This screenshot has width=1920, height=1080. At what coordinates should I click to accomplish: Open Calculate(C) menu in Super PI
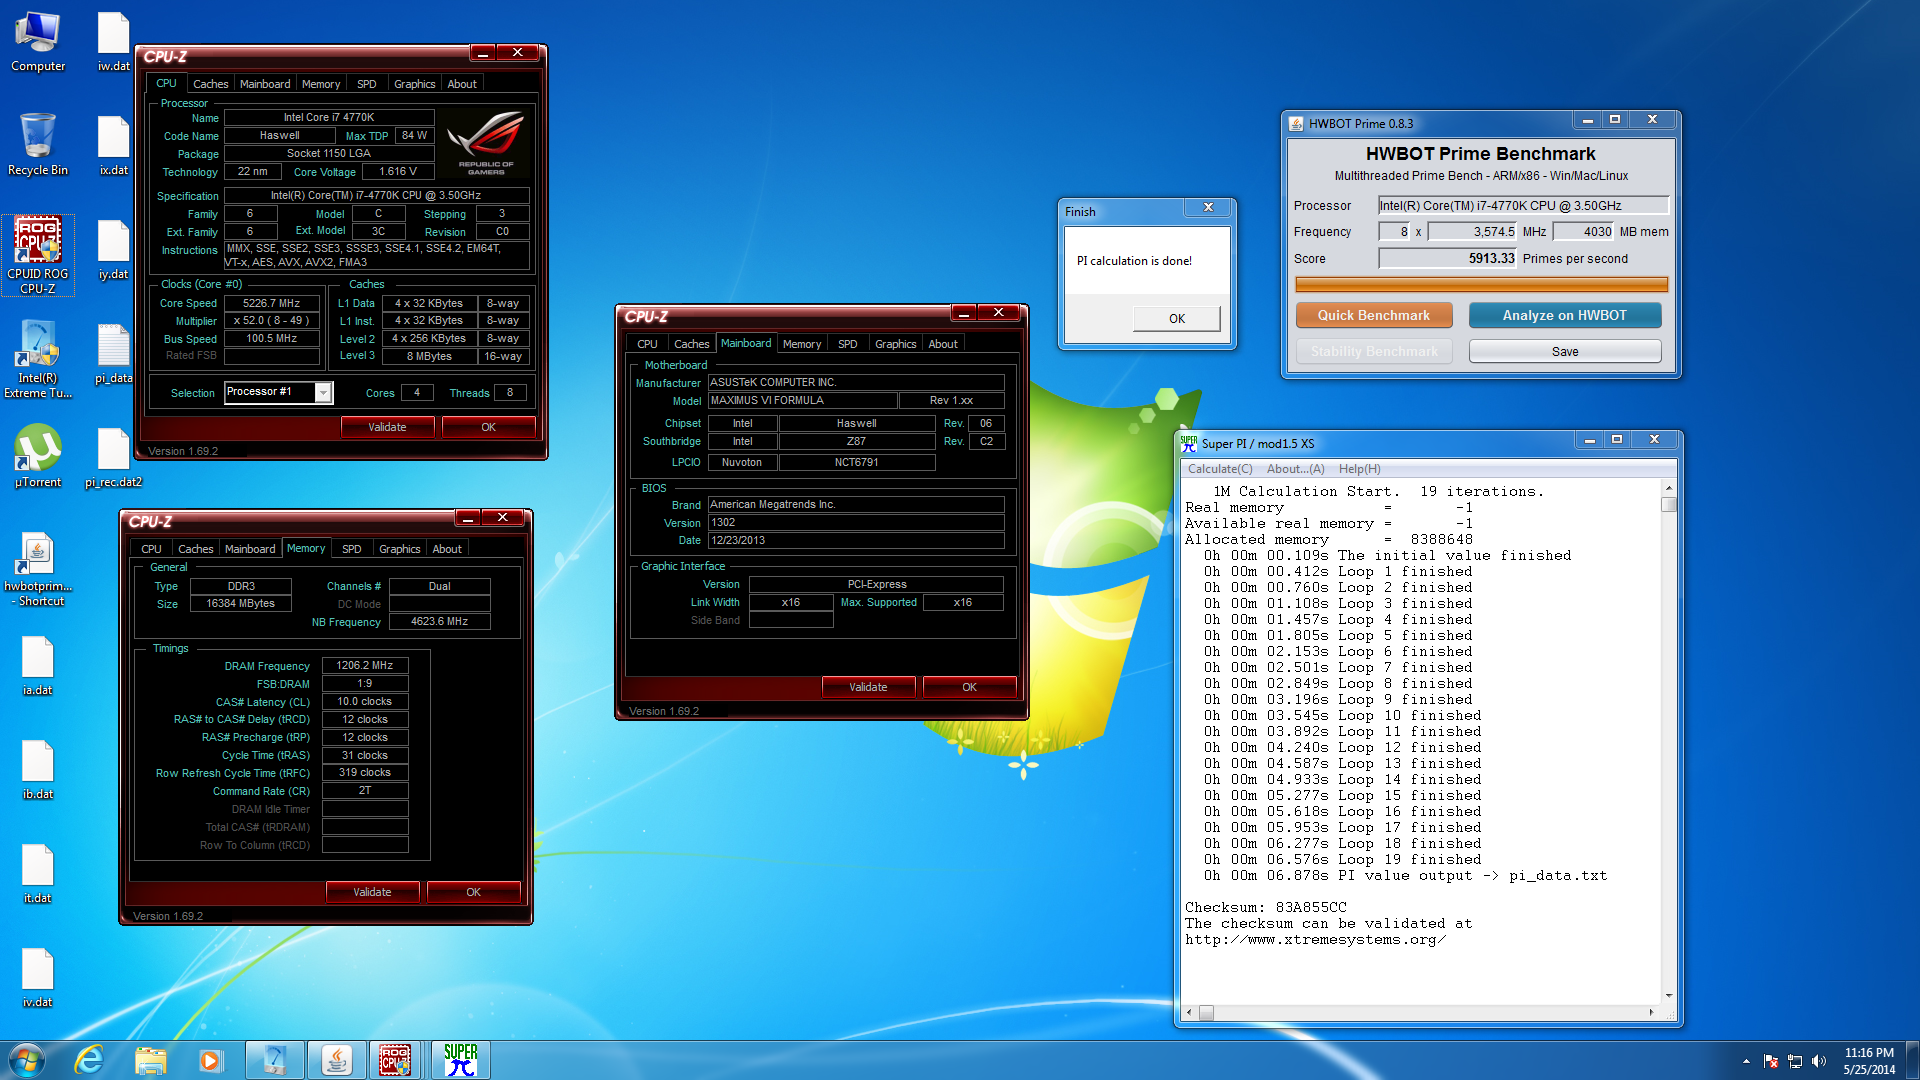(x=1220, y=469)
